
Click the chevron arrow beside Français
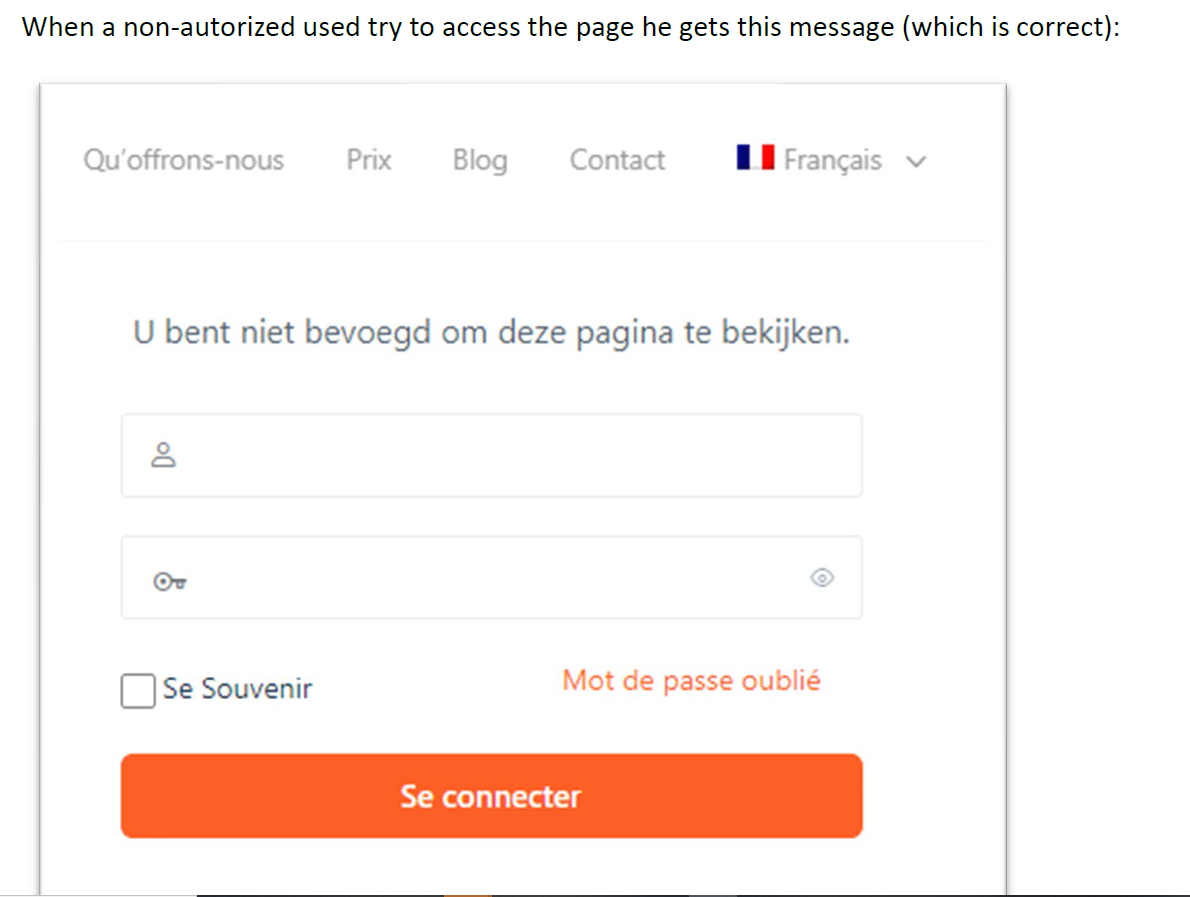click(x=915, y=162)
